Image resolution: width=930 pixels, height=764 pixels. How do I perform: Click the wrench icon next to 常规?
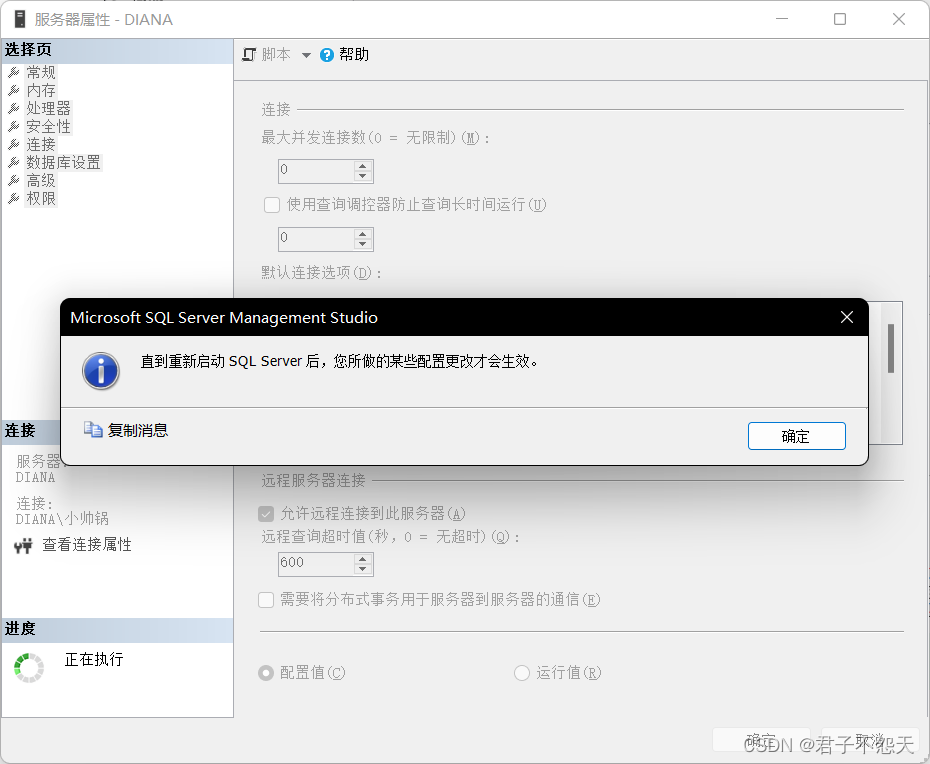14,72
